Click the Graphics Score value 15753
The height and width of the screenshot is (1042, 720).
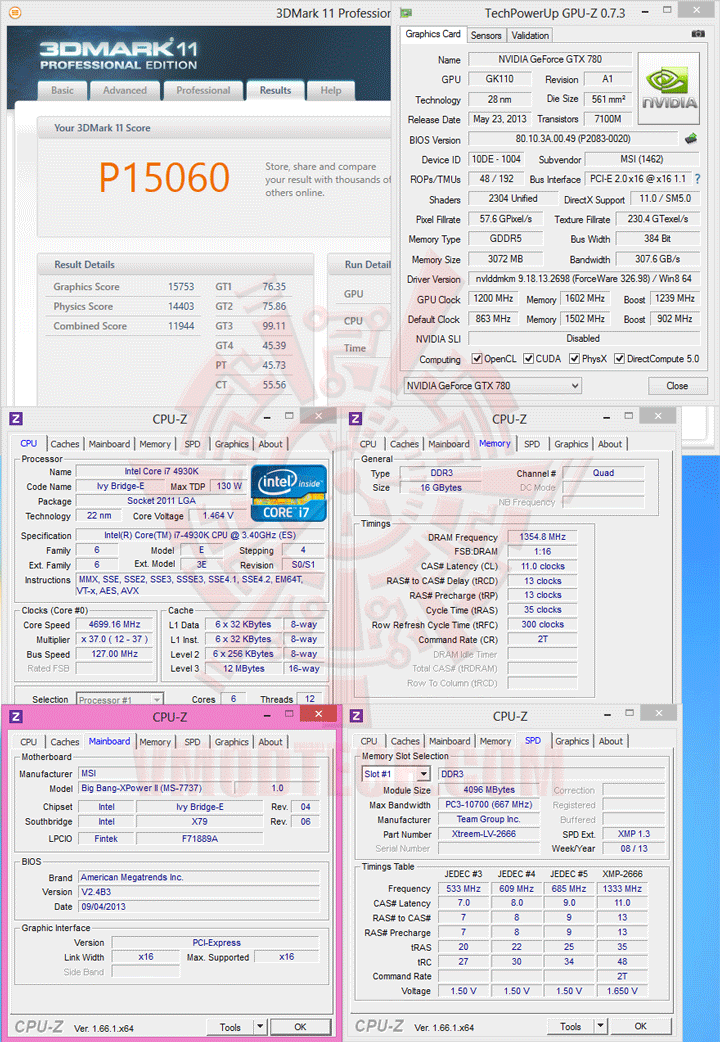[x=181, y=286]
